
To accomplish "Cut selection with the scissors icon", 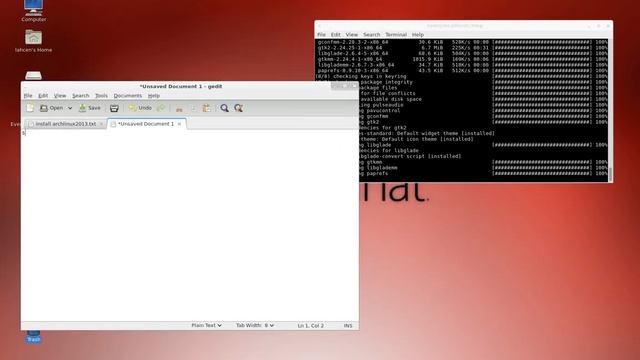I will [179, 108].
